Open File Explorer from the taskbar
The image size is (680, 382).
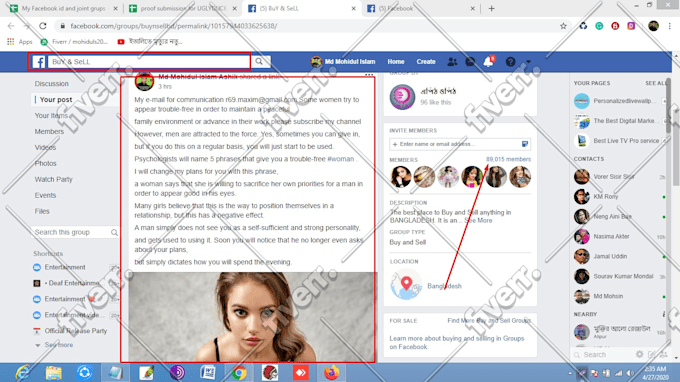tap(53, 372)
